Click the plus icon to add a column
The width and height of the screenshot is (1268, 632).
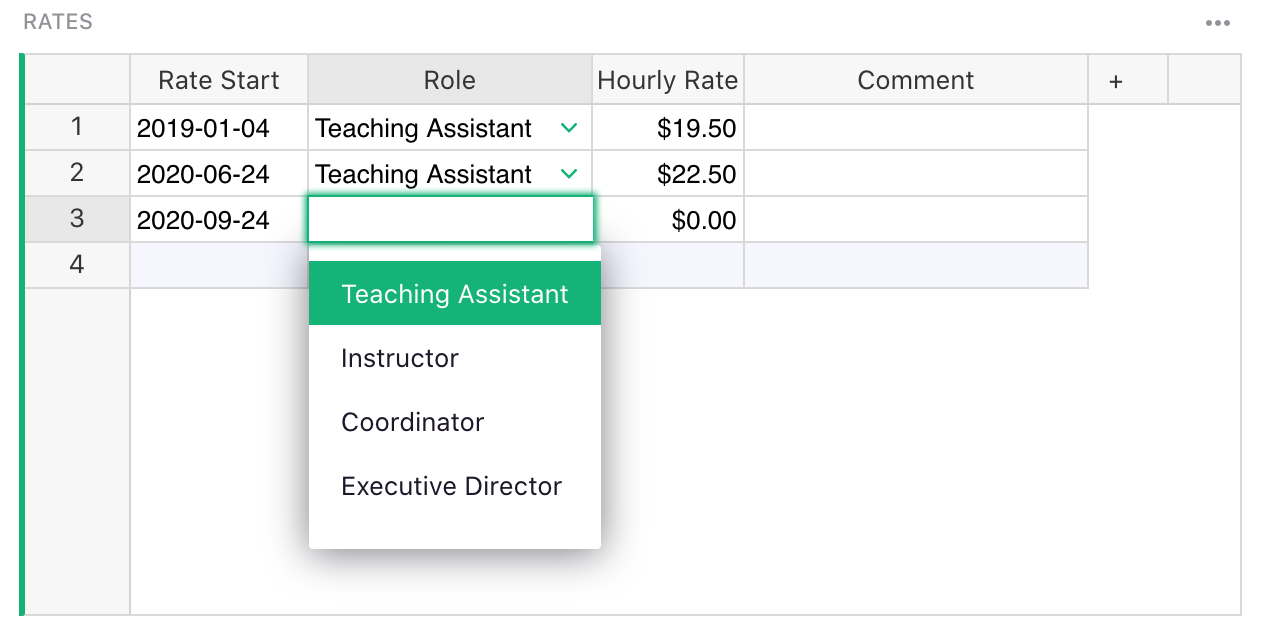tap(1115, 79)
